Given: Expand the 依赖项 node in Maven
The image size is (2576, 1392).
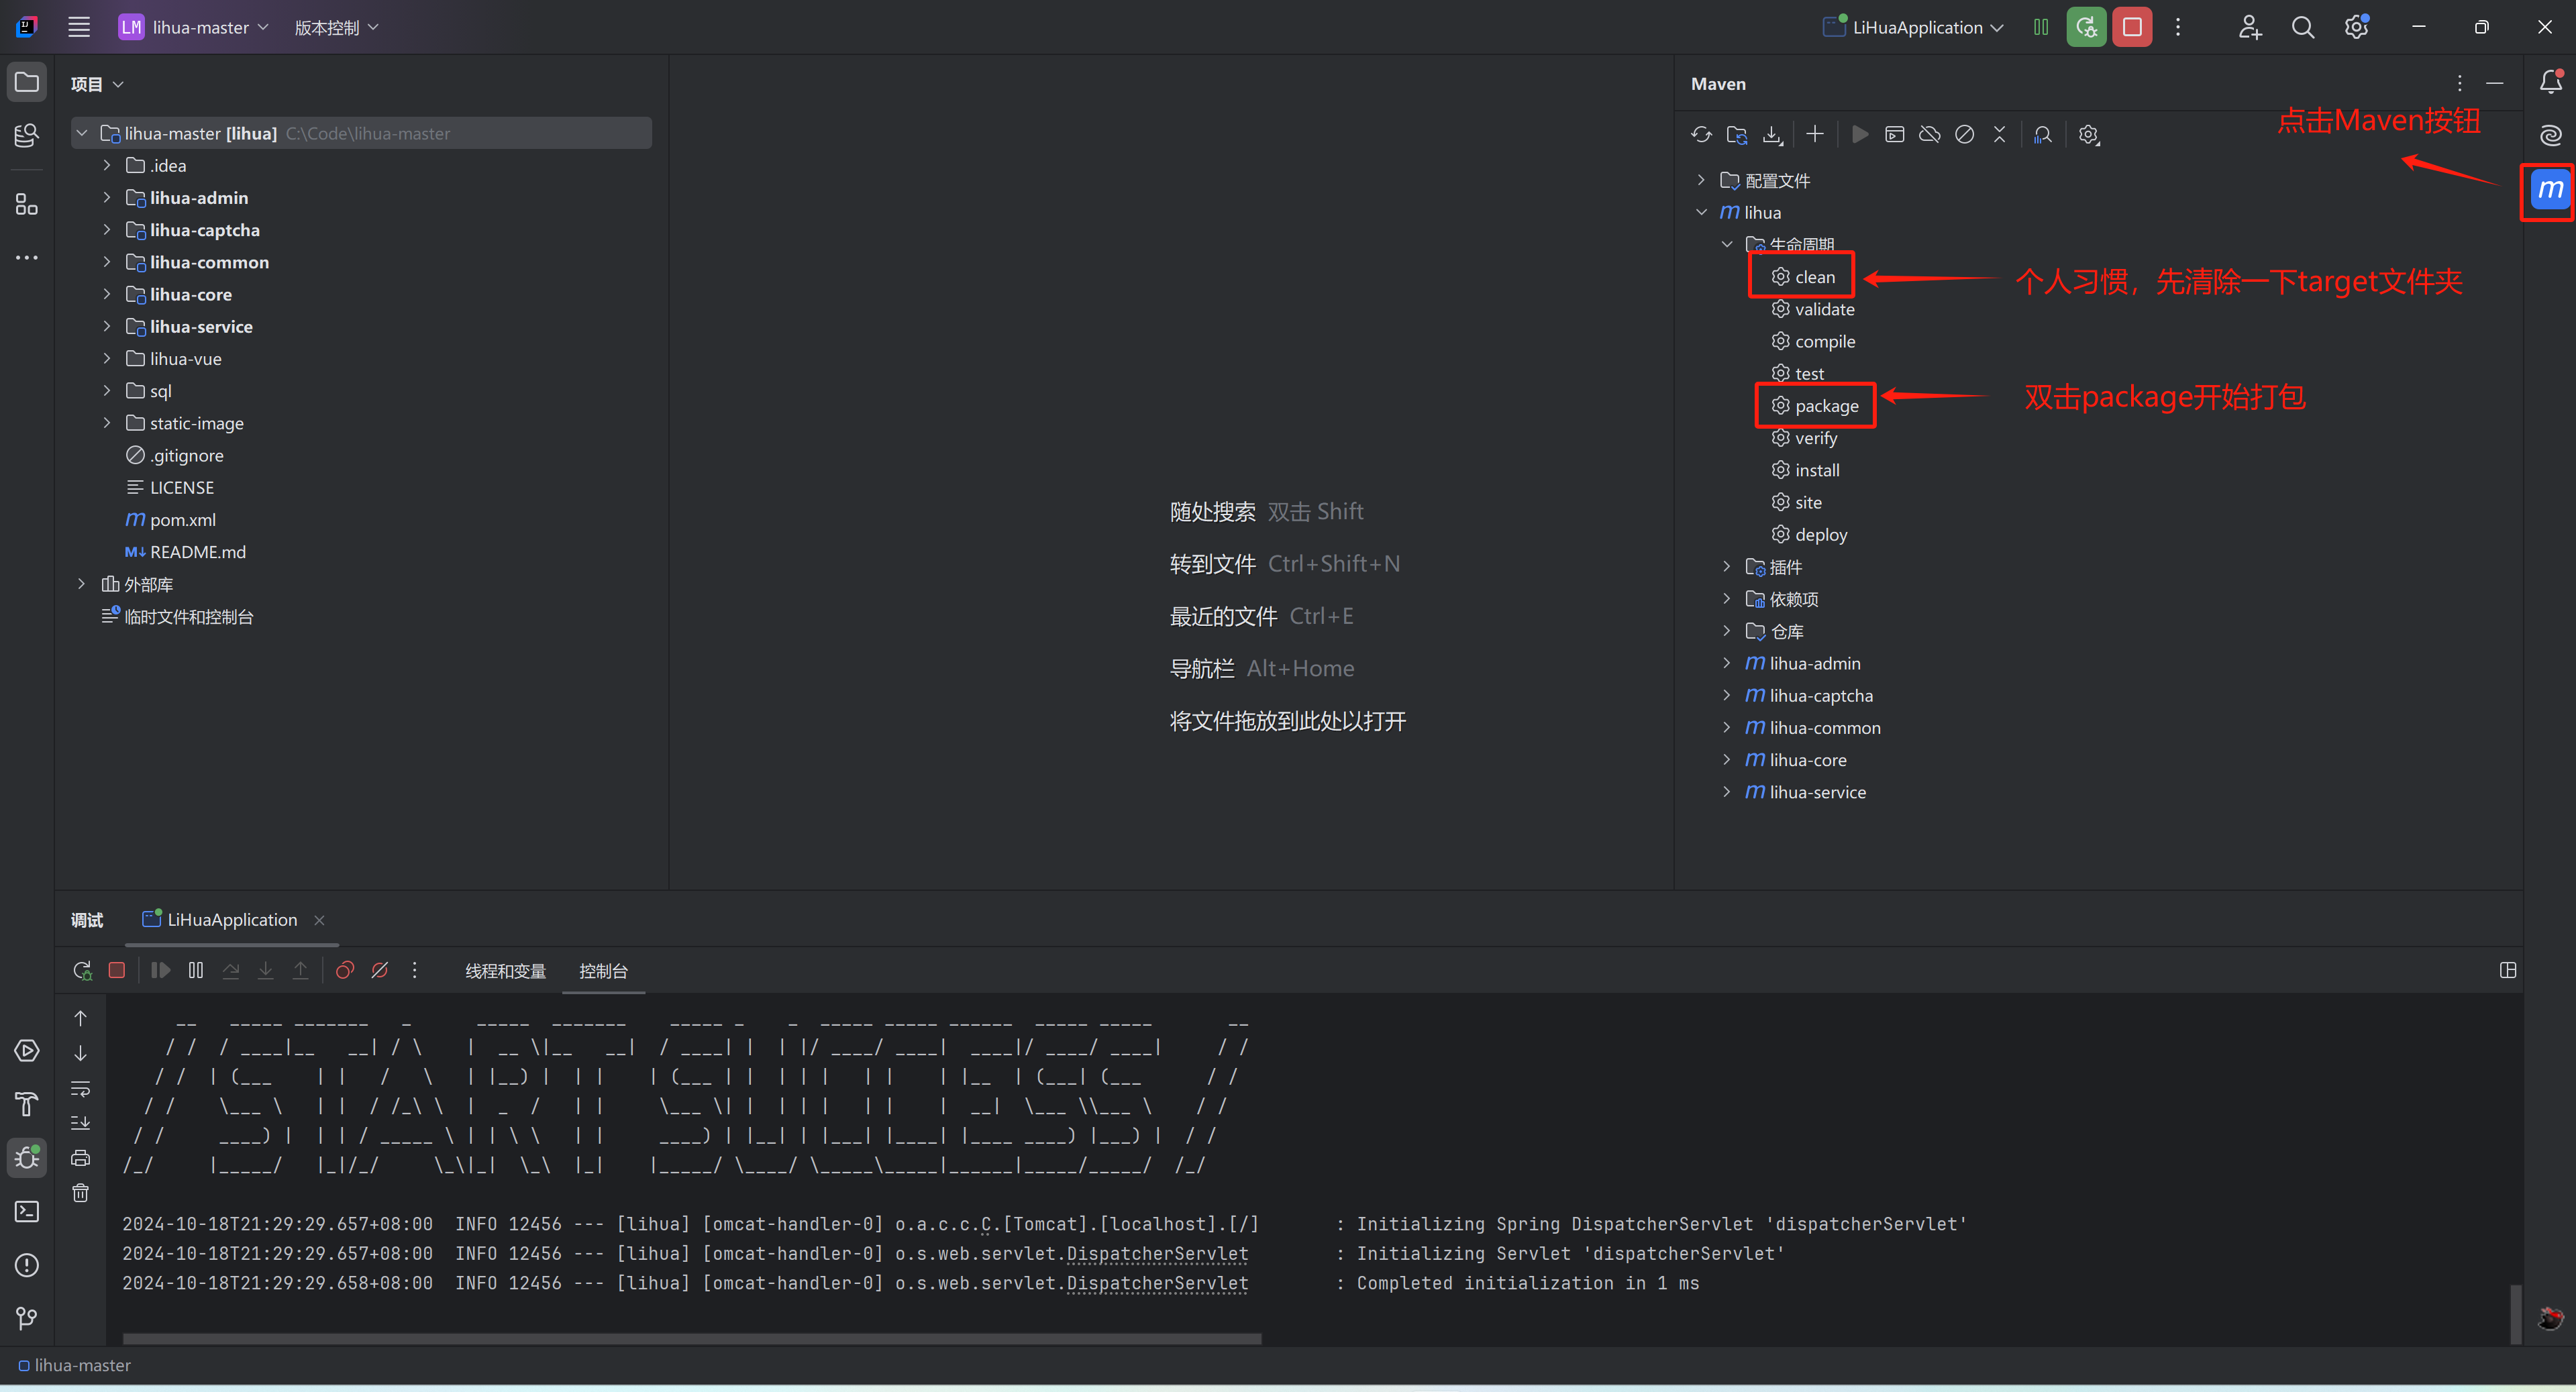Looking at the screenshot, I should click(x=1726, y=599).
